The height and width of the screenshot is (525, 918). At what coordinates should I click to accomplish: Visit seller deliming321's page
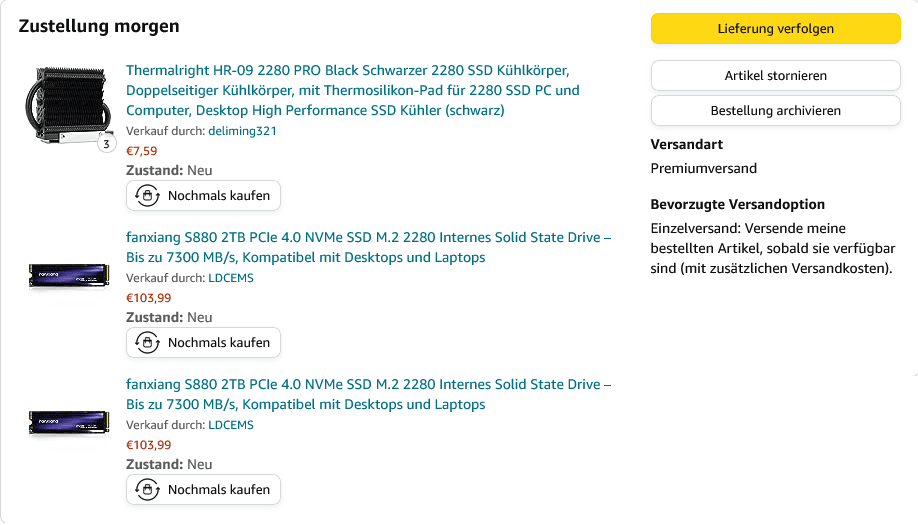coord(242,131)
